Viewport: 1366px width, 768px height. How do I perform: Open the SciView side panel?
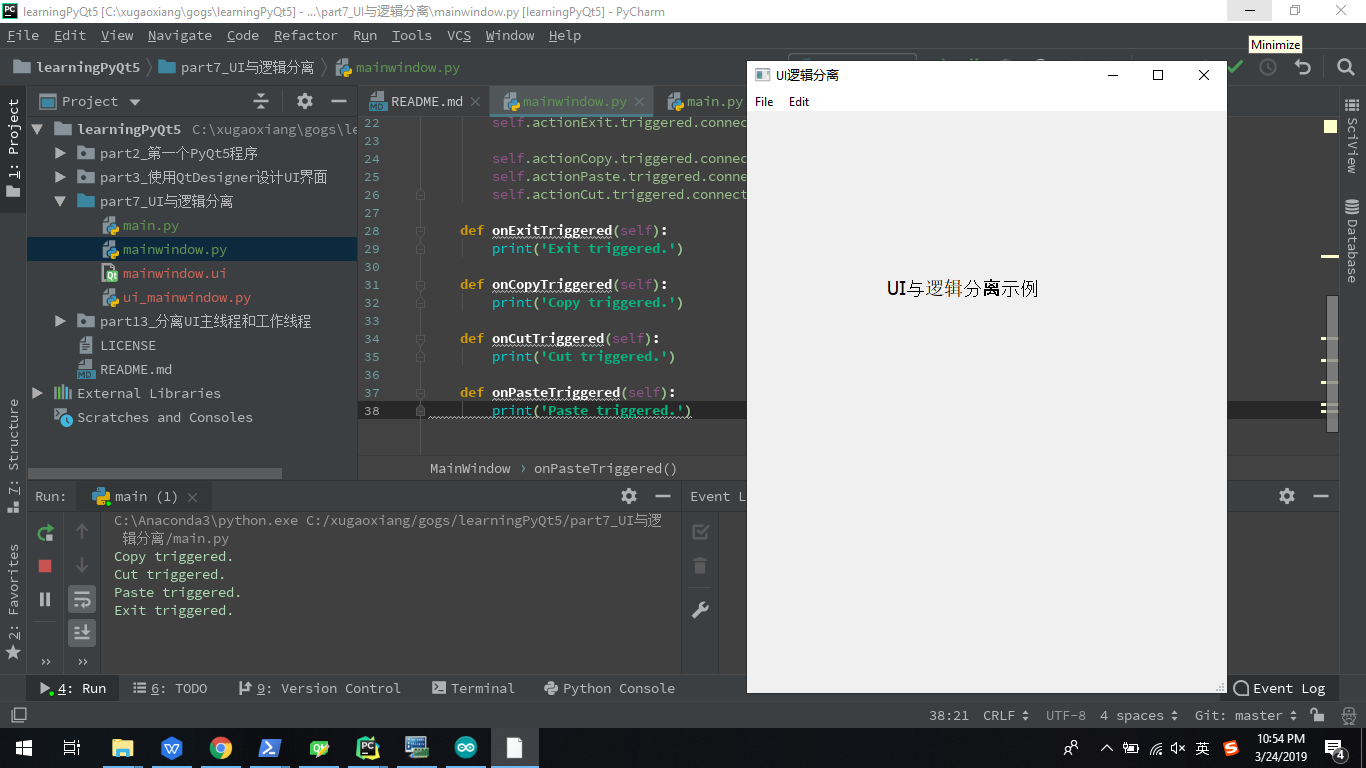pyautogui.click(x=1352, y=135)
